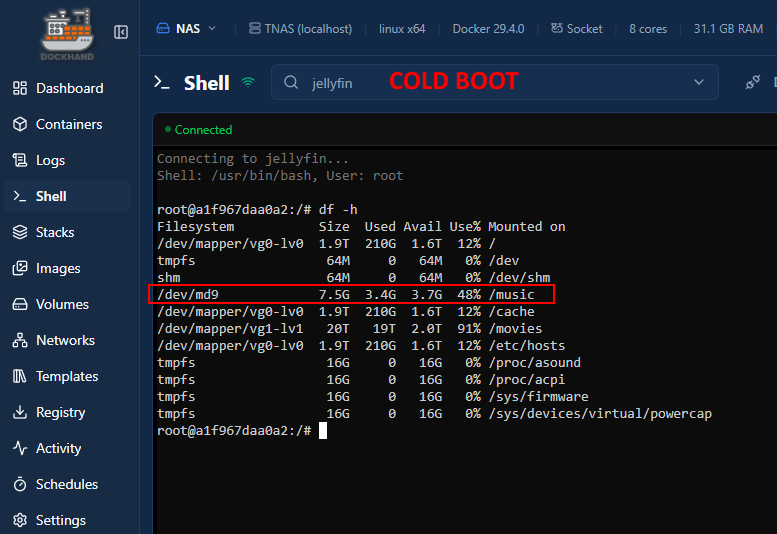The image size is (777, 534).
Task: Click the linux x64 label
Action: coord(402,29)
